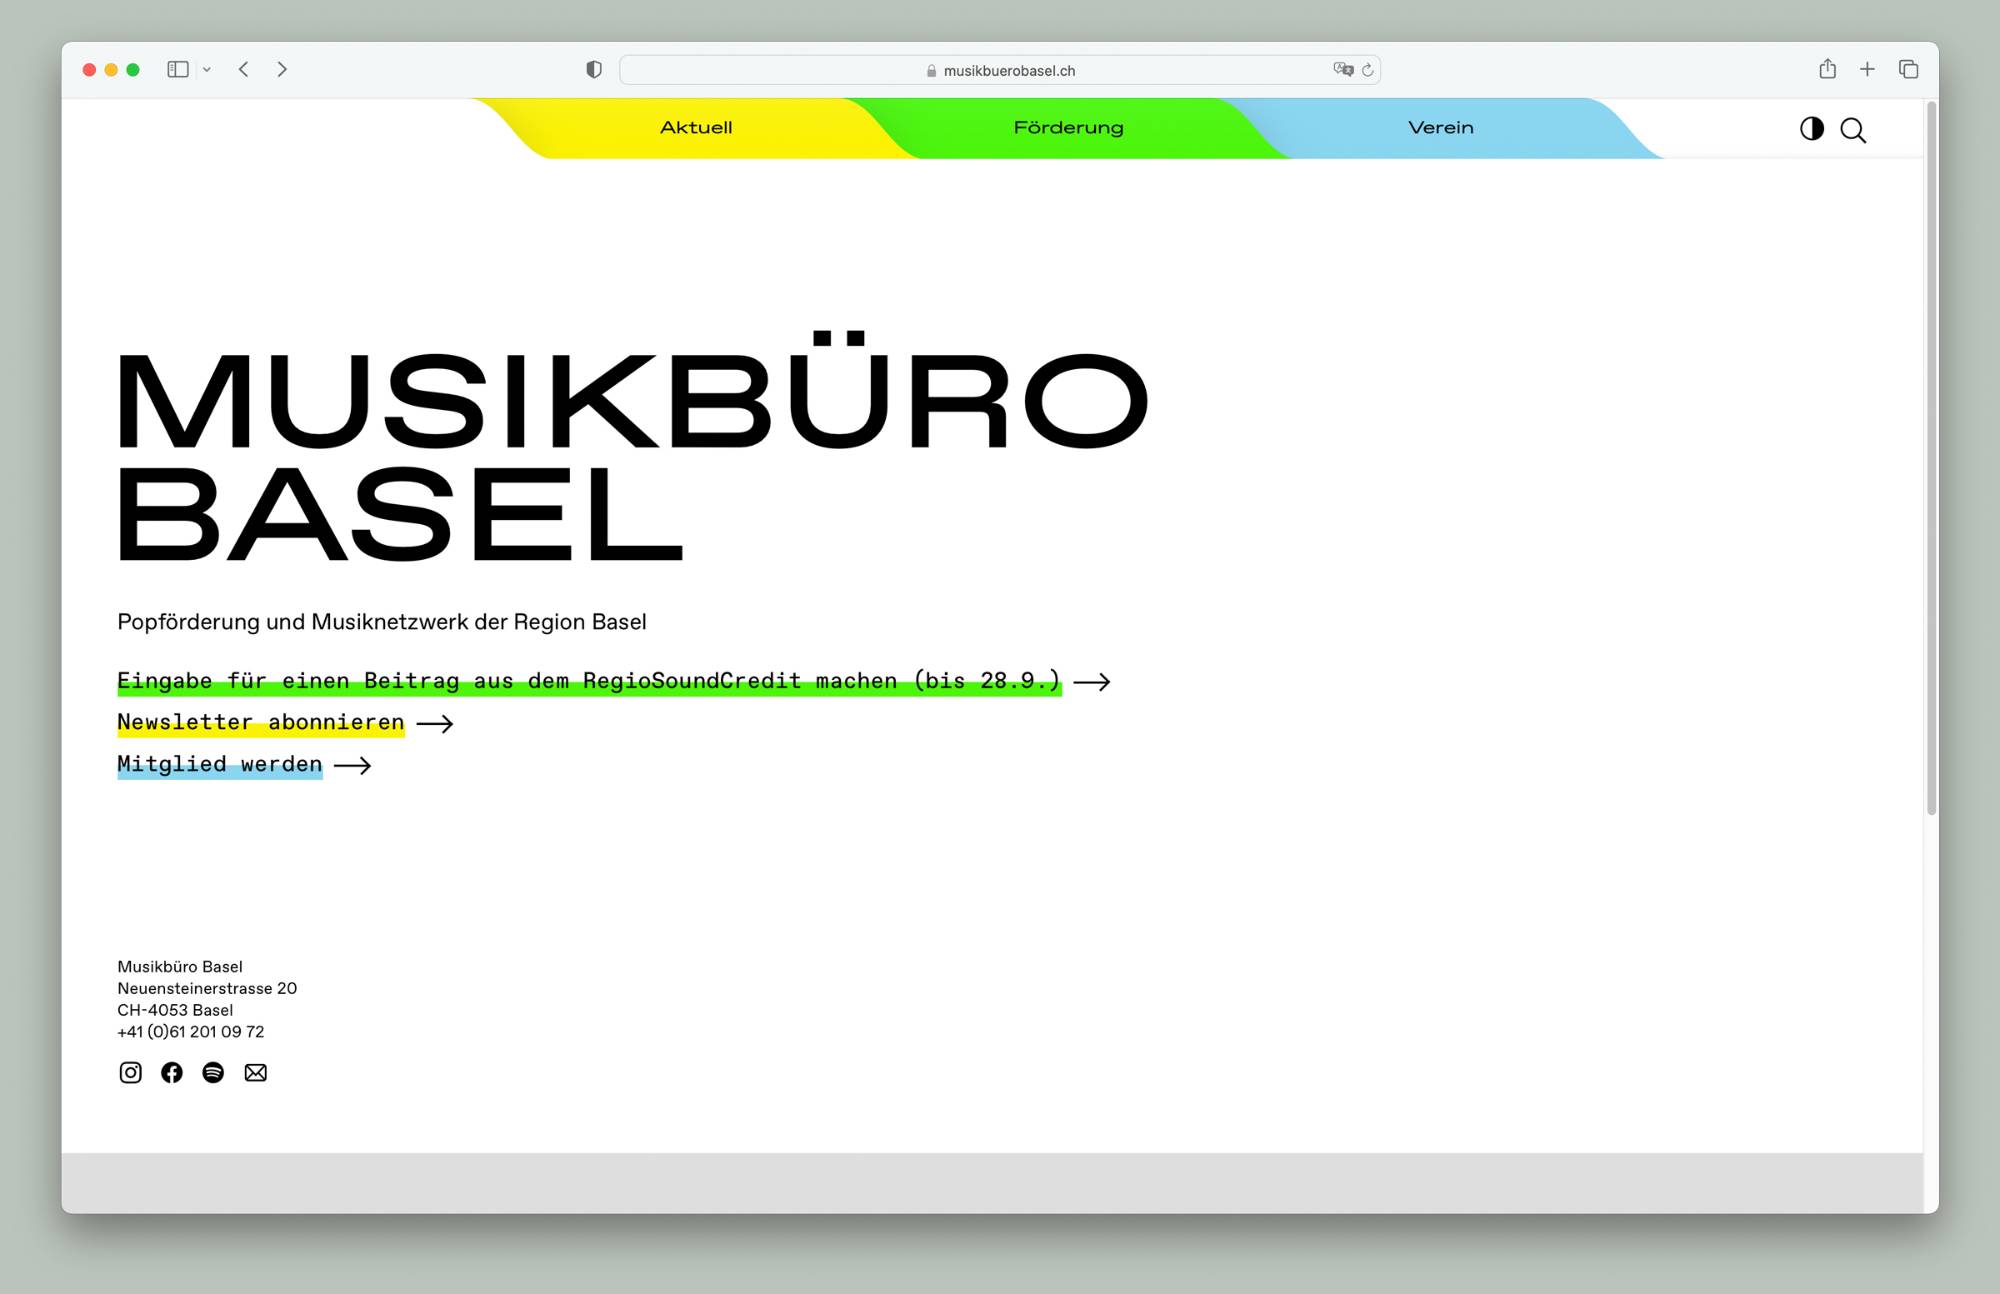
Task: Click the Popförderung und Musiknetzwerk tagline
Action: (x=382, y=622)
